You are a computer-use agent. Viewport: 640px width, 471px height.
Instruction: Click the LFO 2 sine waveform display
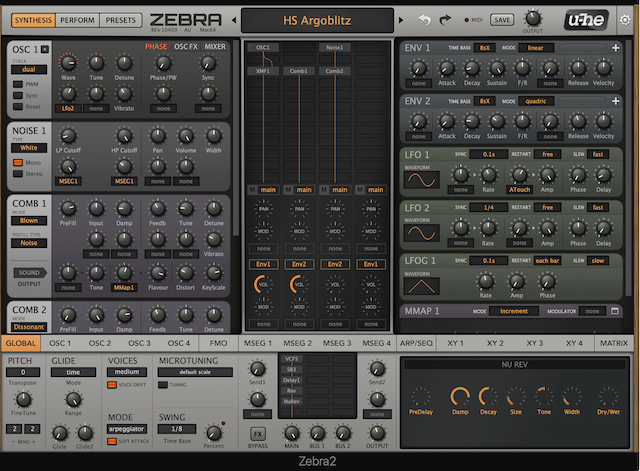[422, 233]
